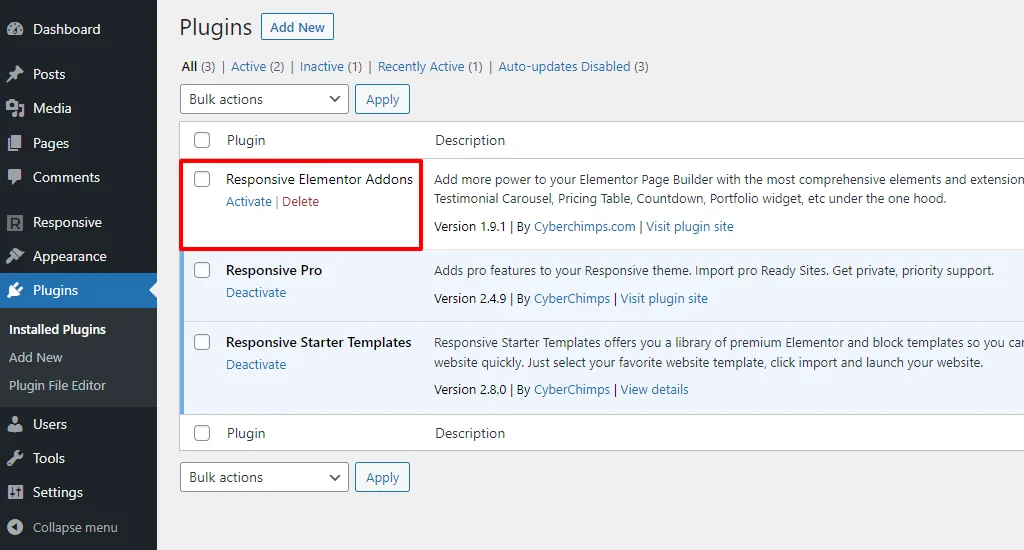The width and height of the screenshot is (1024, 550).
Task: Click the Dashboard gauge icon
Action: (15, 29)
